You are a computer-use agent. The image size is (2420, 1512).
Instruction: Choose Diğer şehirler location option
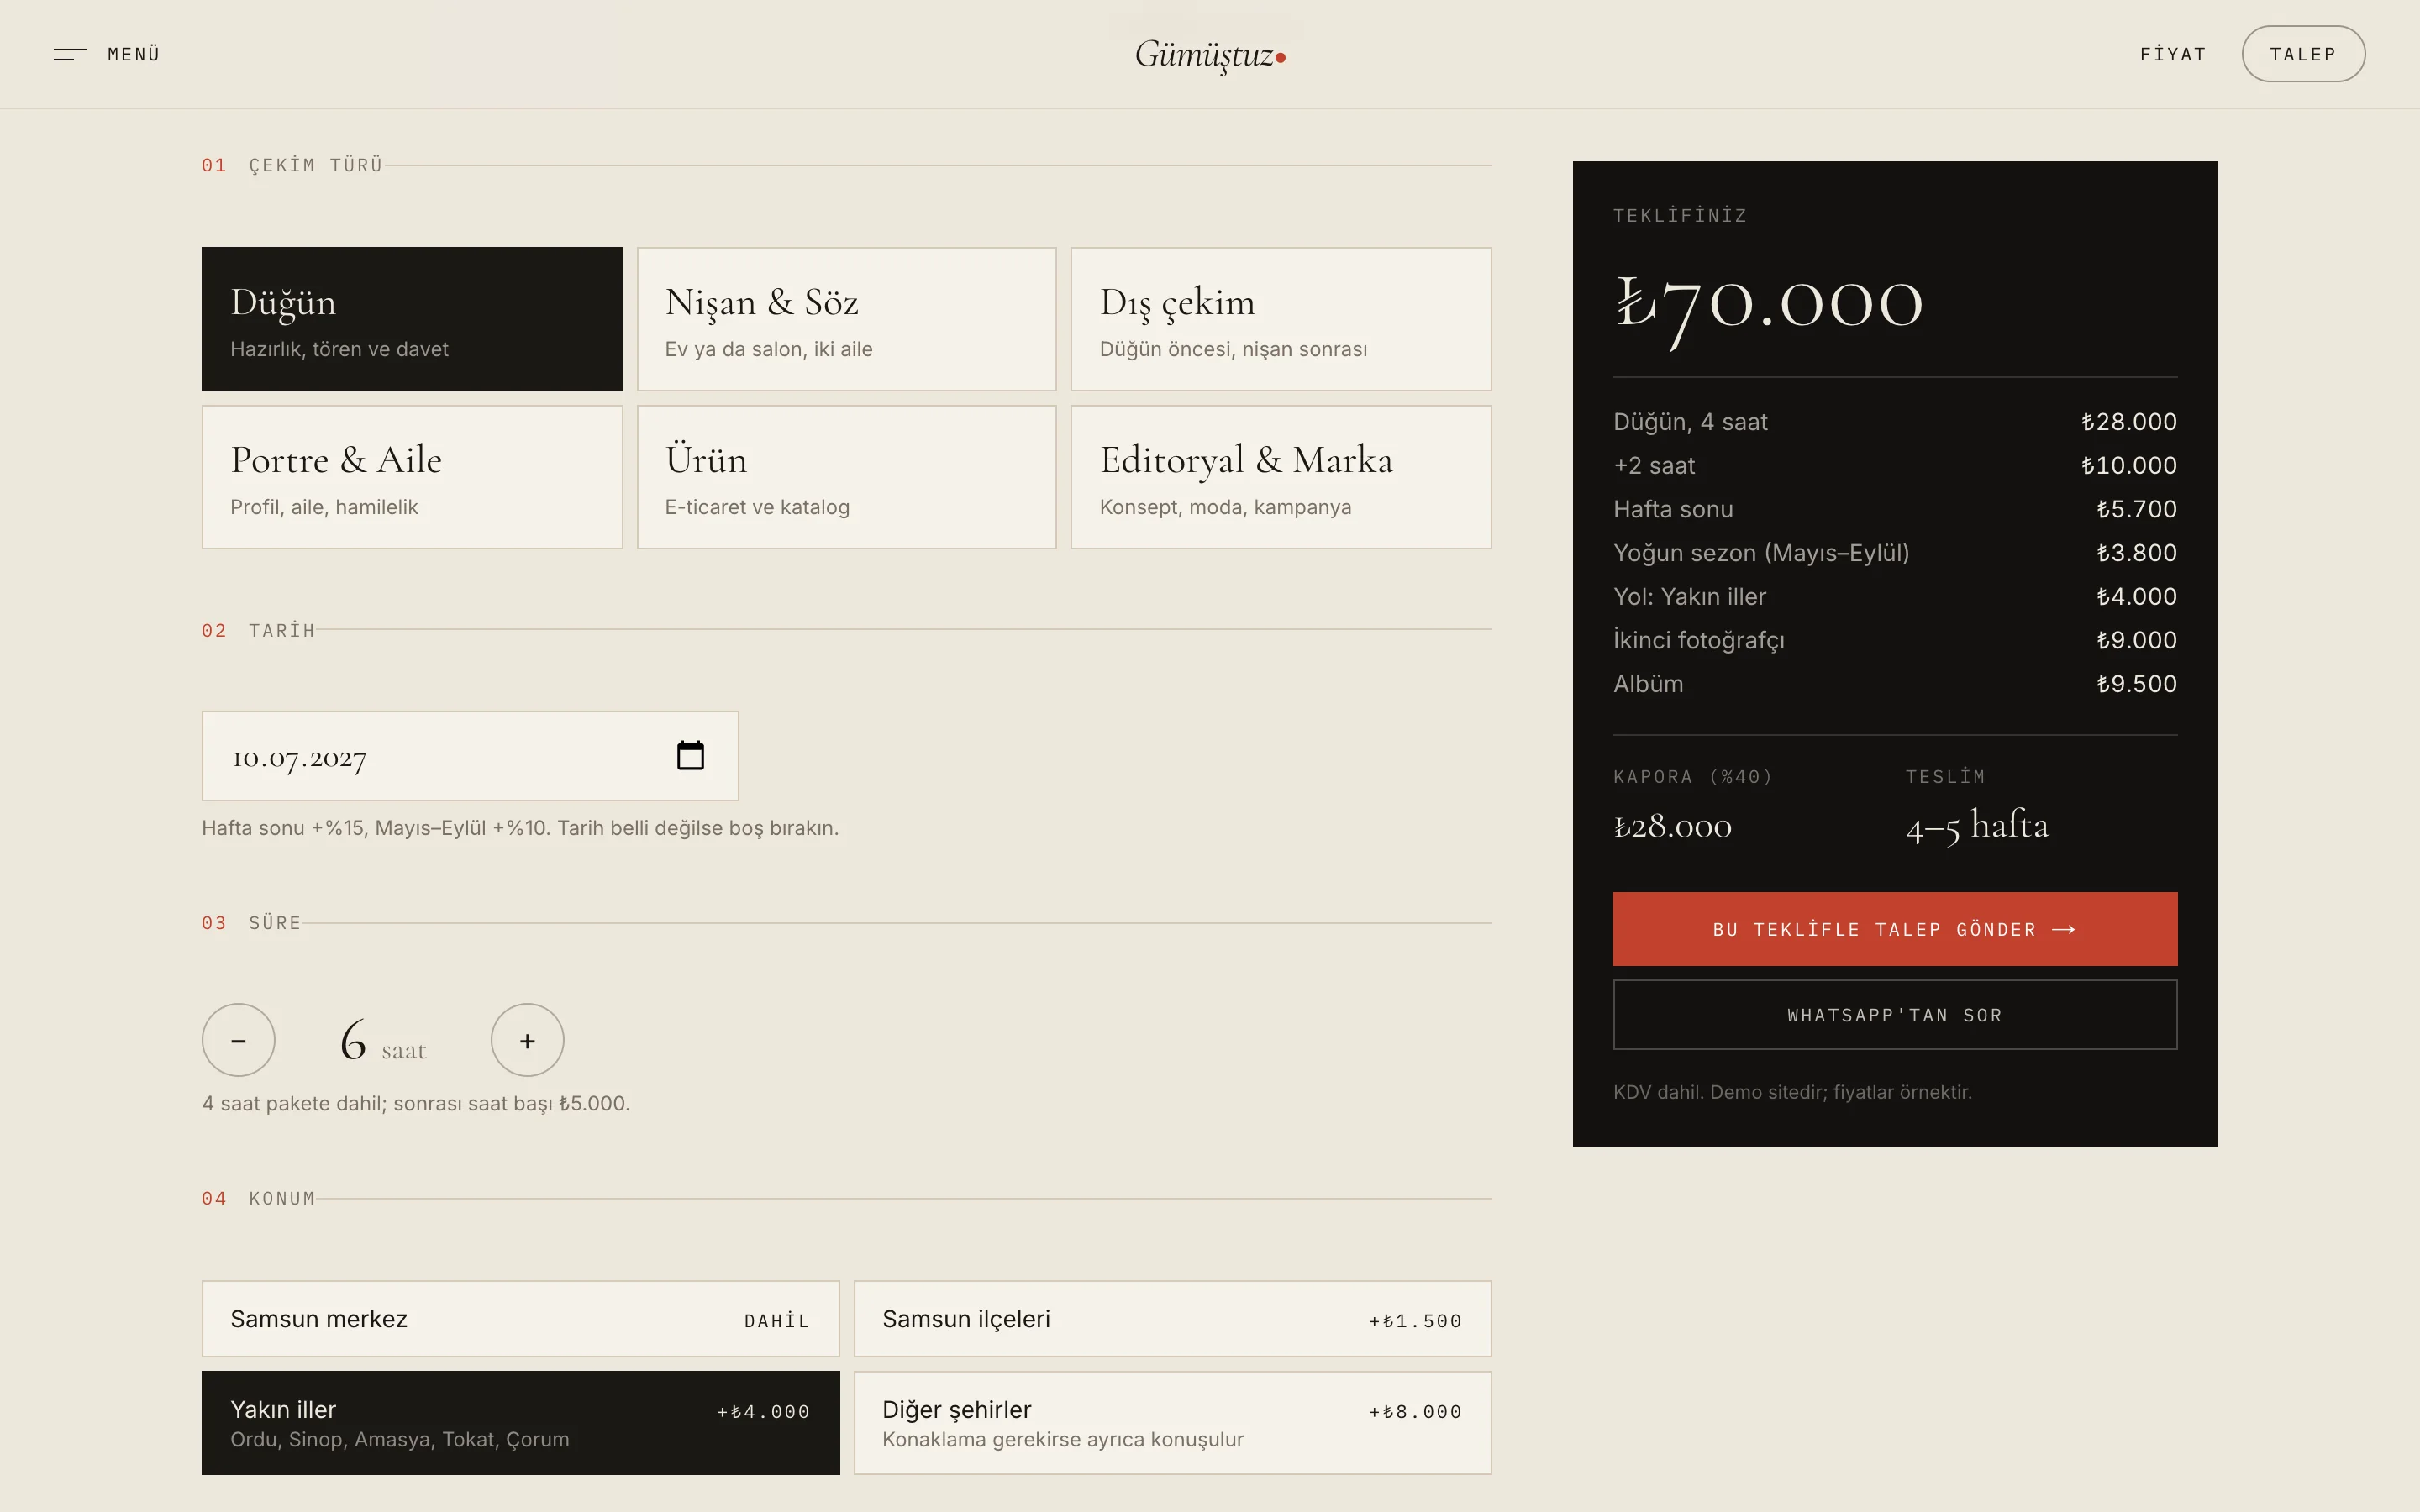tap(1173, 1423)
